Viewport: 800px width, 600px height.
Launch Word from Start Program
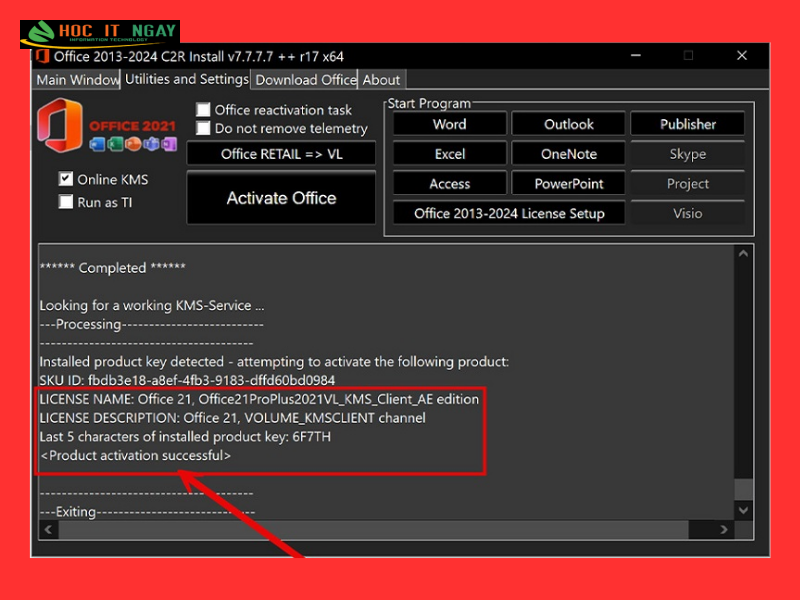tap(449, 124)
